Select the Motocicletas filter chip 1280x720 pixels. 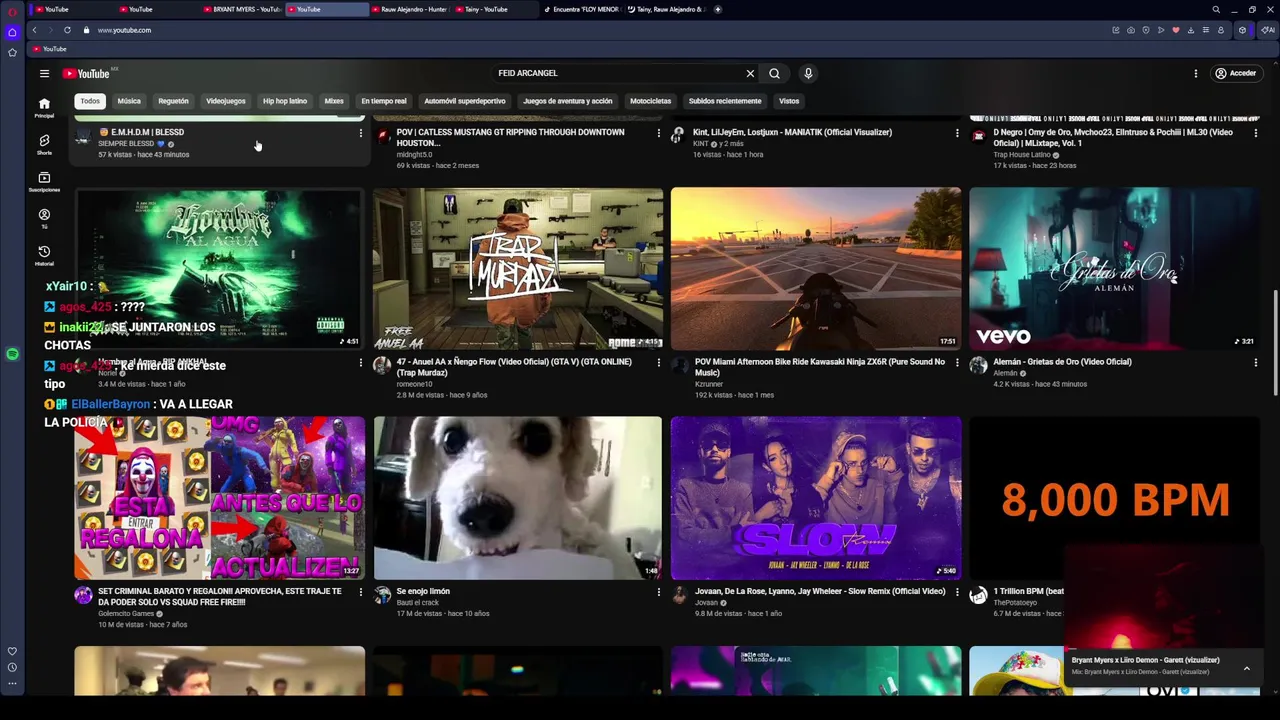click(x=650, y=101)
